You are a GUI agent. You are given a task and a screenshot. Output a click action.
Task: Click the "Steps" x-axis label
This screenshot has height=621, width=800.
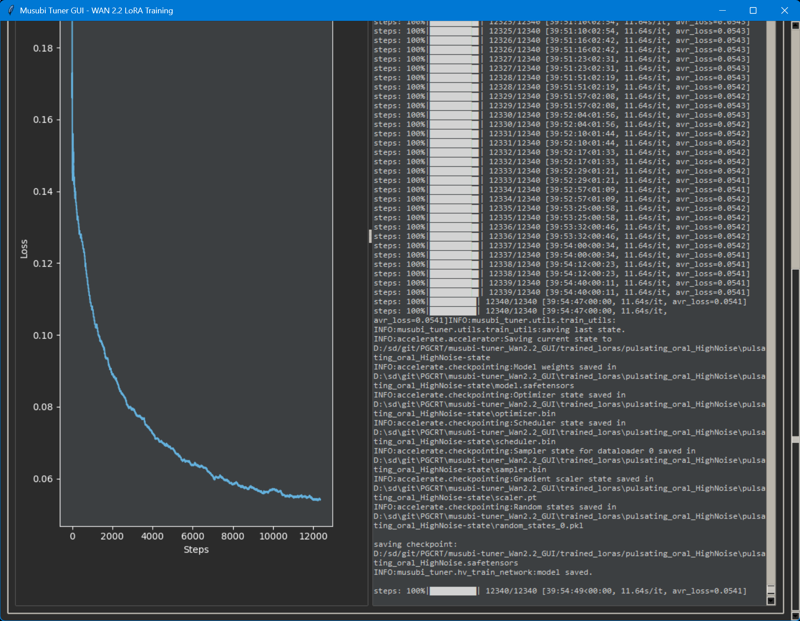tap(196, 550)
